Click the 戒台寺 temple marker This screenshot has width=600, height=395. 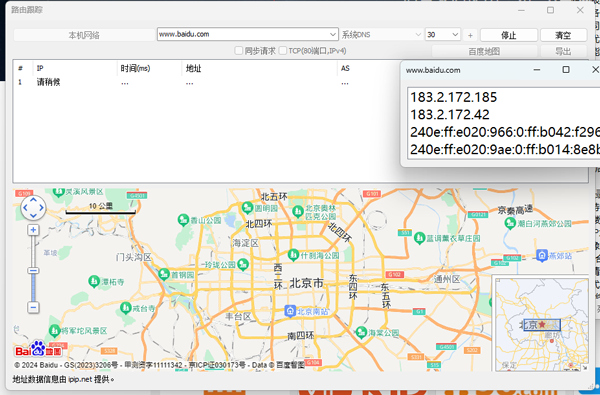point(126,308)
